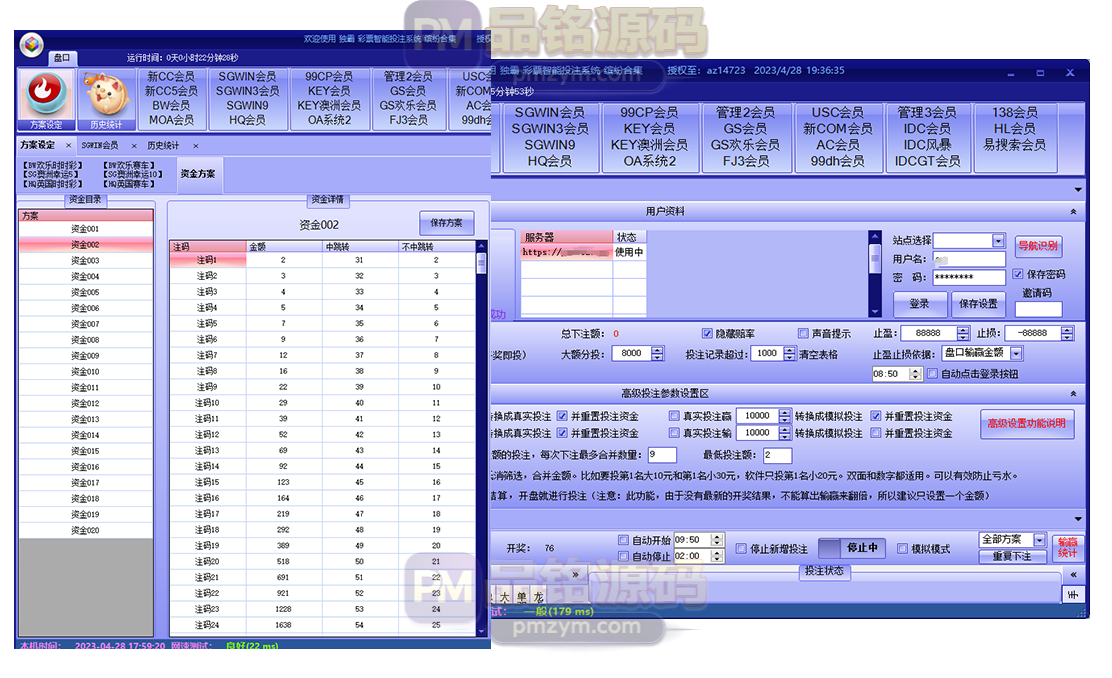Open 高级设置功能说明 button
This screenshot has height=678, width=1112.
coord(1026,423)
